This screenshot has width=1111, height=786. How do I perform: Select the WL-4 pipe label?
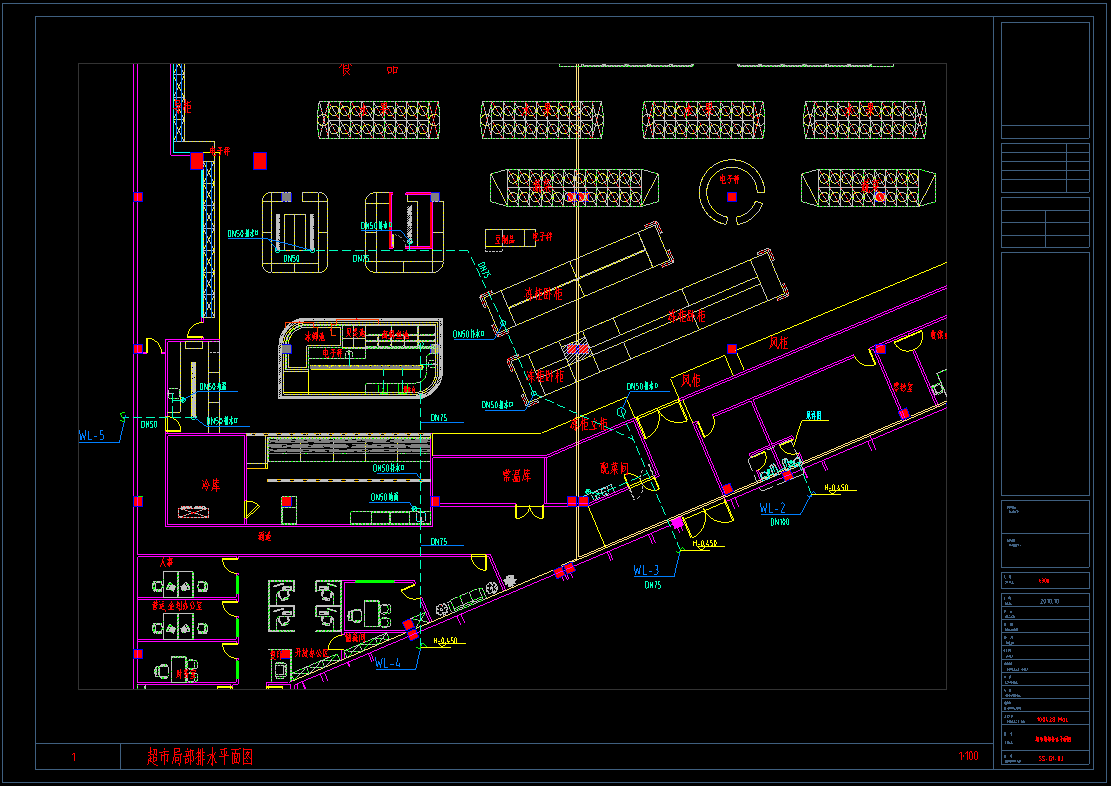(388, 663)
